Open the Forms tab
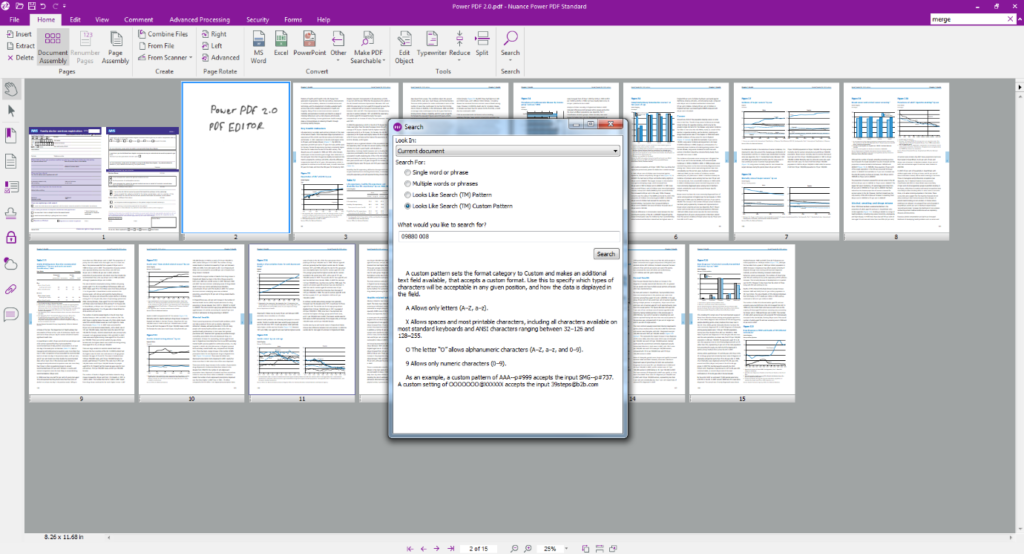The image size is (1024, 554). pos(293,20)
